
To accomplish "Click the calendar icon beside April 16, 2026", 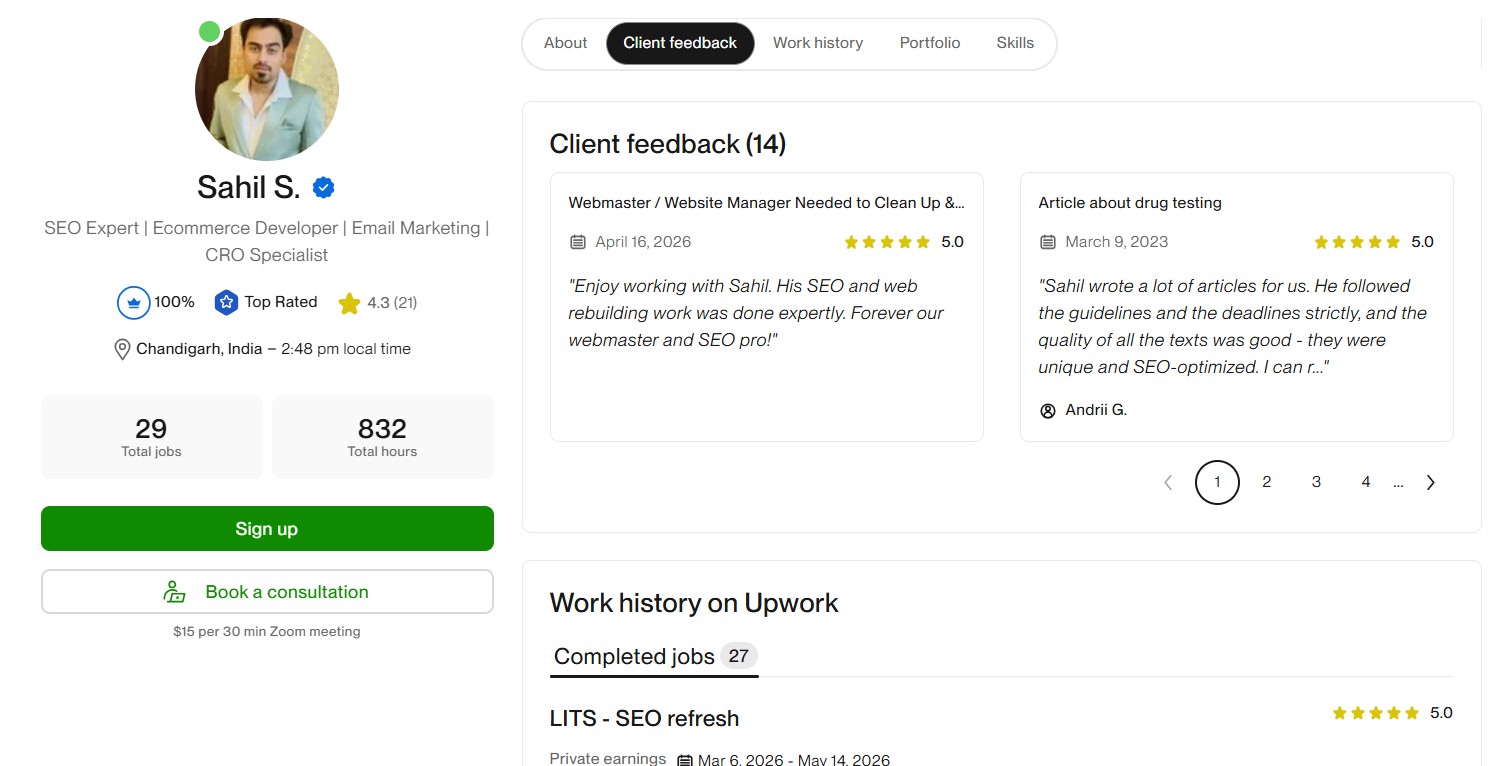I will [x=578, y=242].
